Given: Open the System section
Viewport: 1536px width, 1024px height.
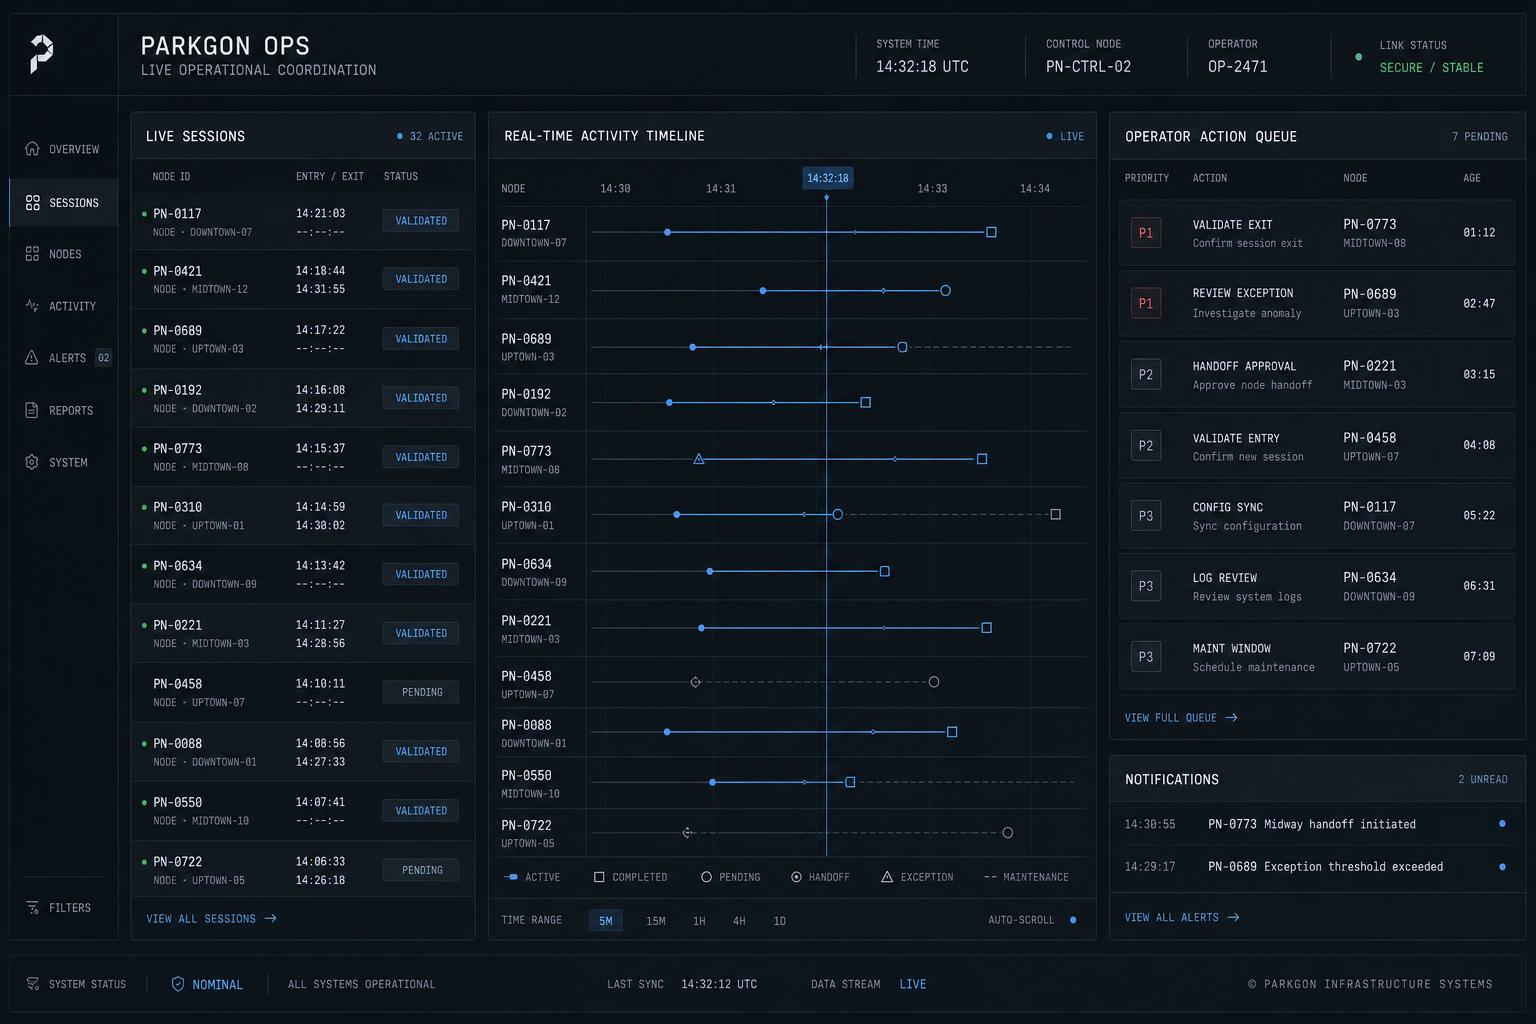Looking at the screenshot, I should [x=63, y=462].
